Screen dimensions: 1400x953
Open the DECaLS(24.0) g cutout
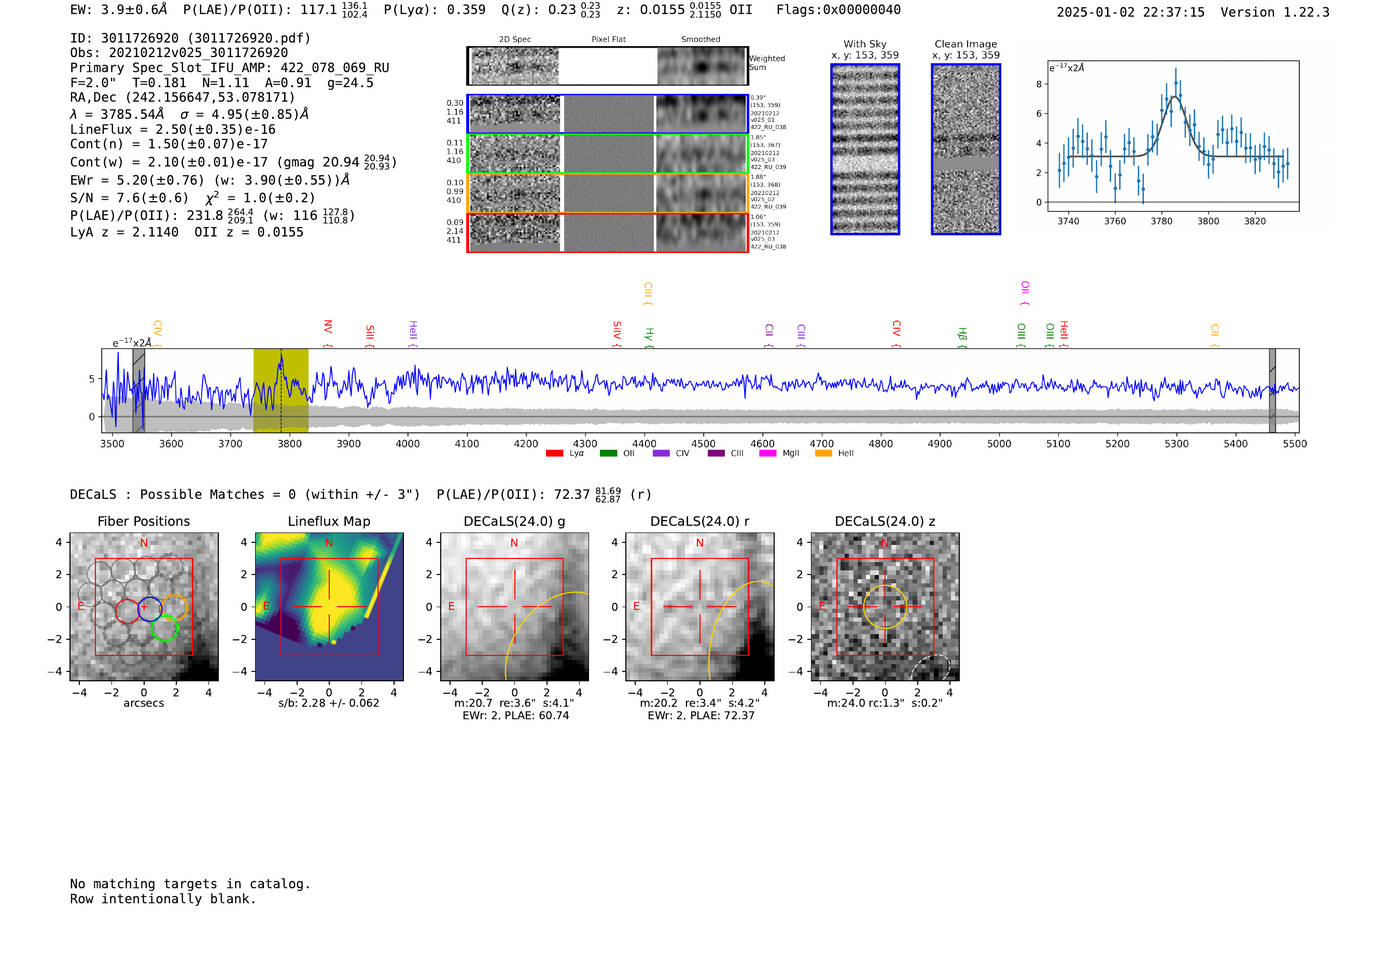[x=514, y=607]
